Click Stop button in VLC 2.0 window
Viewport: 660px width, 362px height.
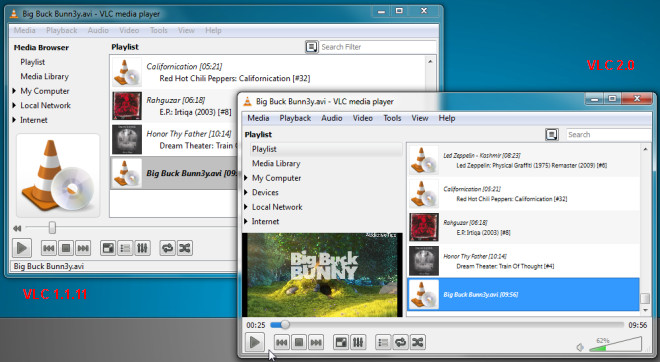[299, 343]
